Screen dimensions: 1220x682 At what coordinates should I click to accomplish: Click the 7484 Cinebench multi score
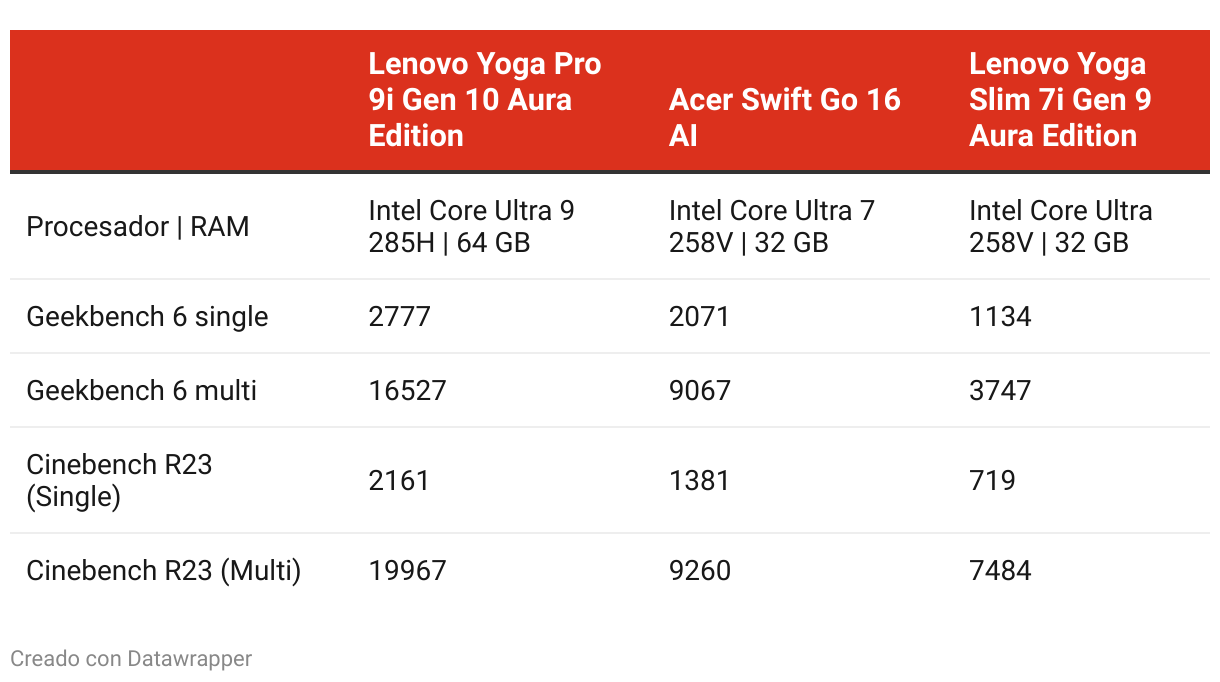1000,571
